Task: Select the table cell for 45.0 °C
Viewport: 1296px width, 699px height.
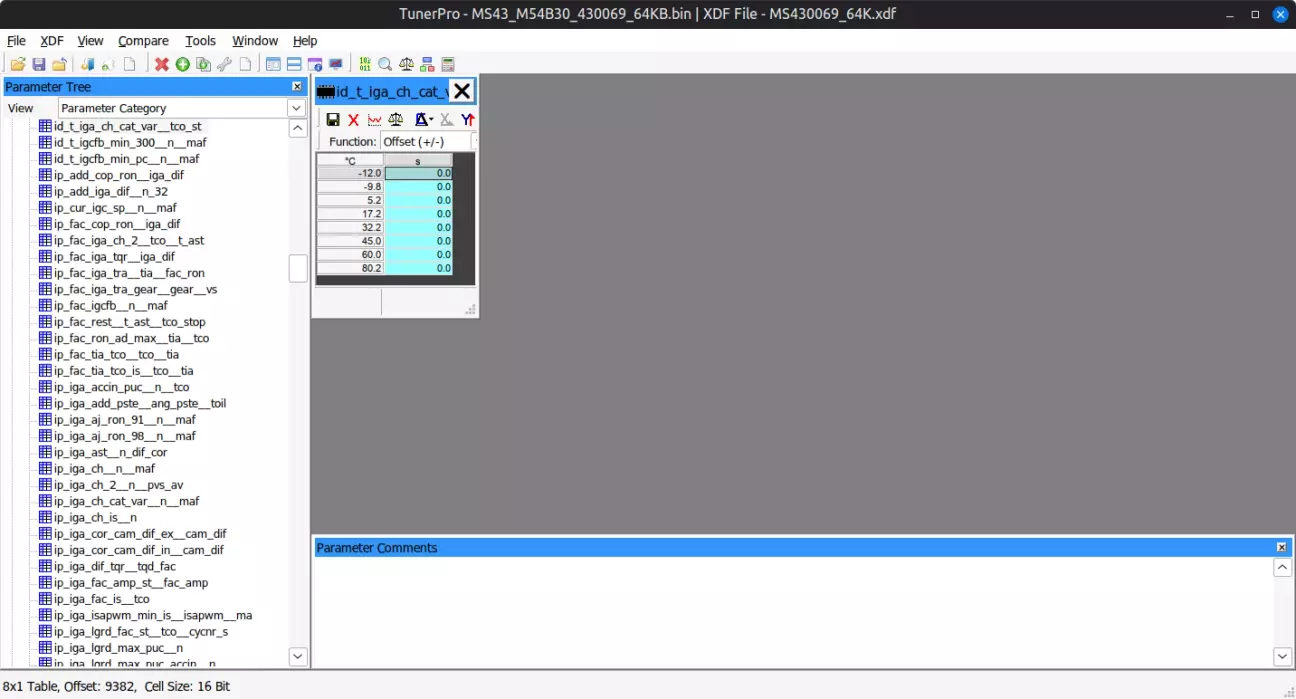Action: (418, 241)
